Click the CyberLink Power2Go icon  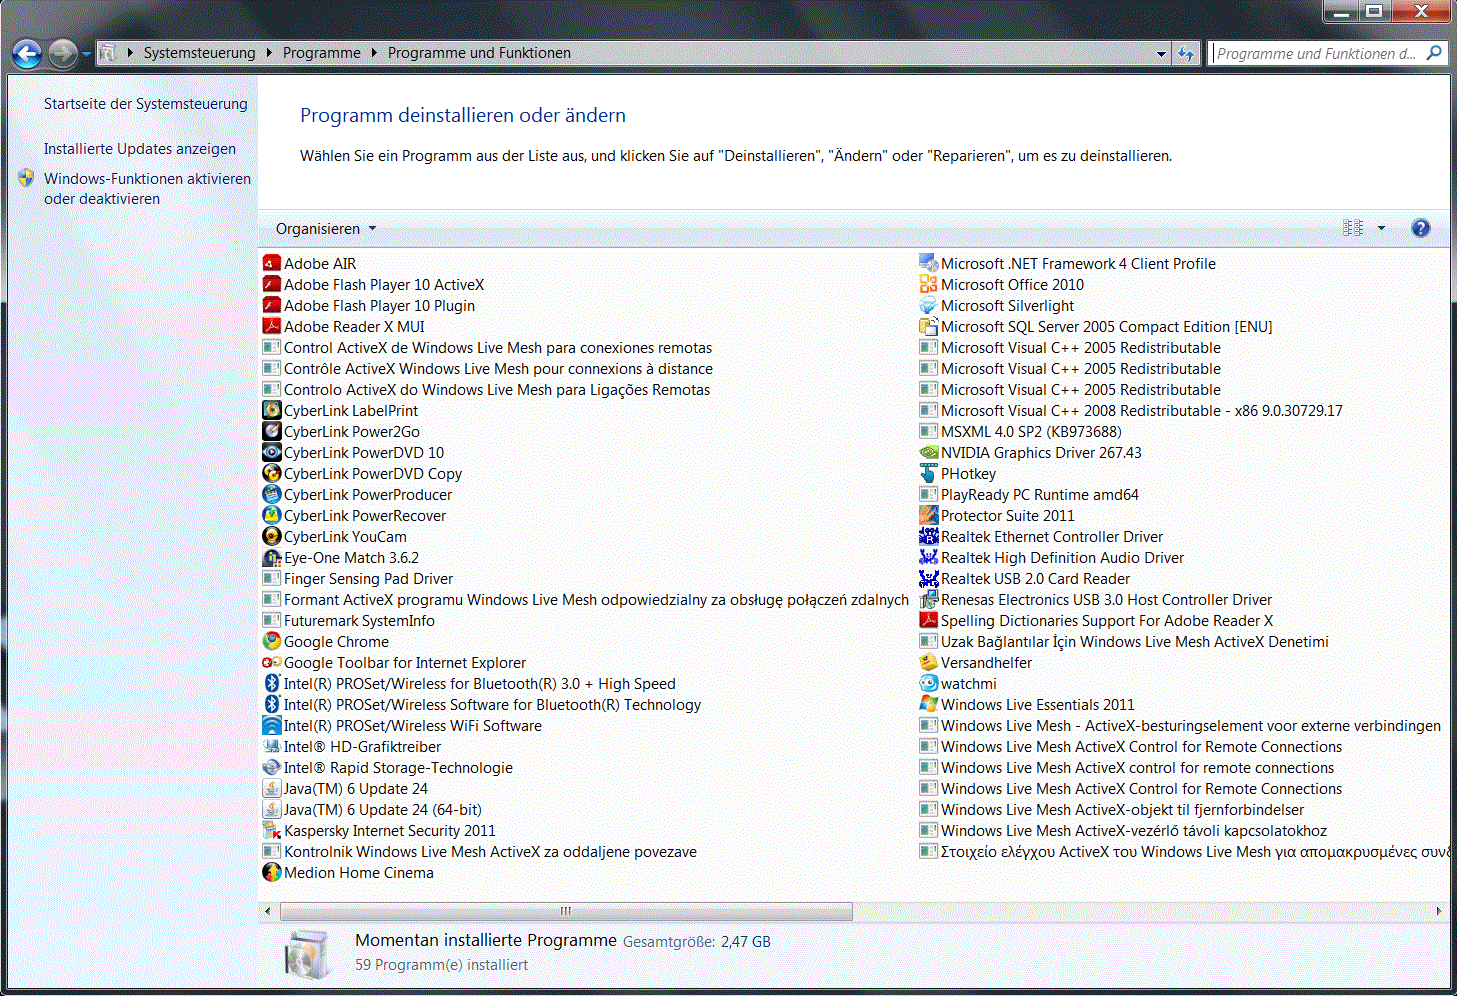pyautogui.click(x=271, y=431)
